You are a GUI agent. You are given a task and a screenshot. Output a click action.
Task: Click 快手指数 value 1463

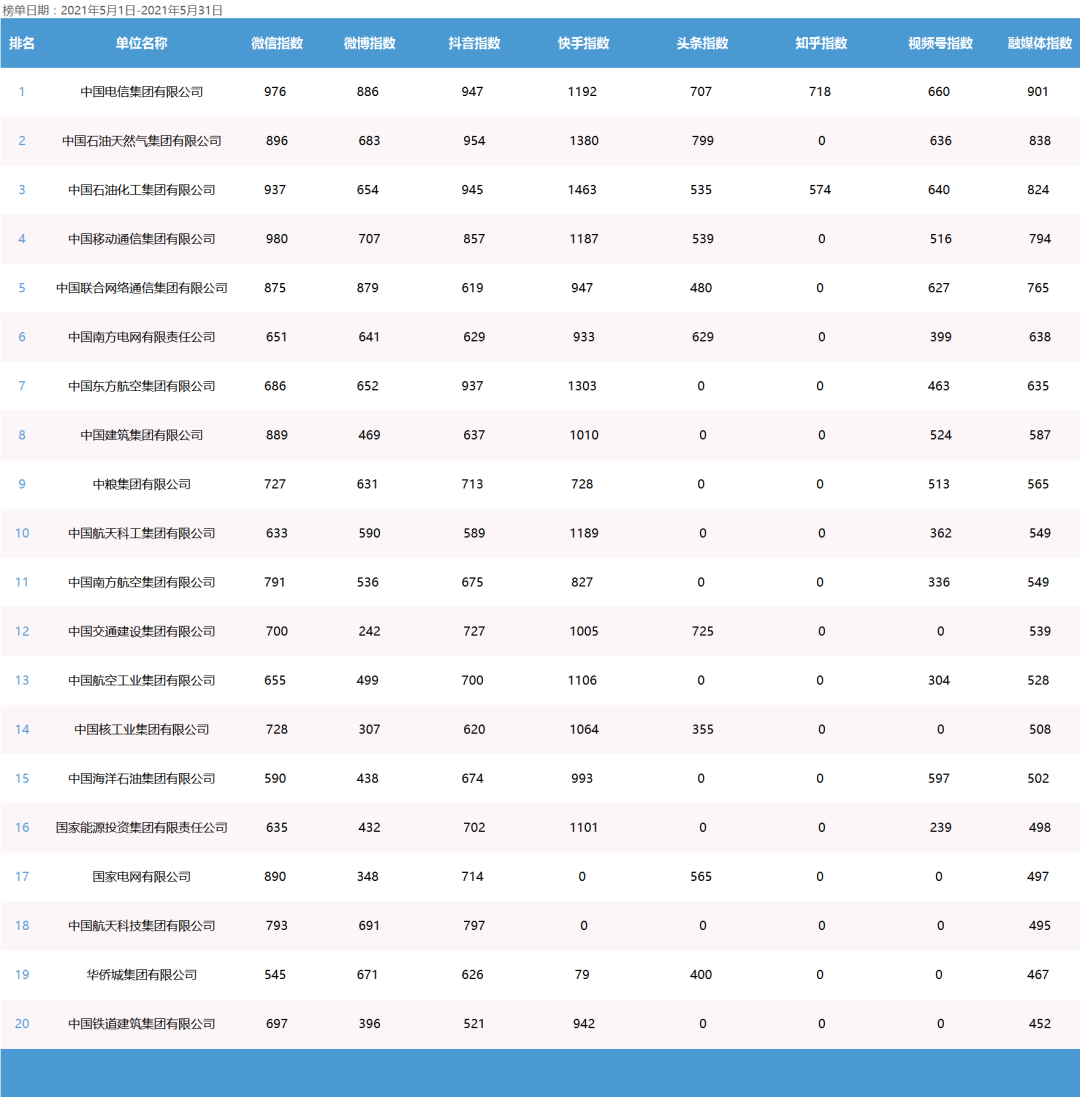point(582,190)
